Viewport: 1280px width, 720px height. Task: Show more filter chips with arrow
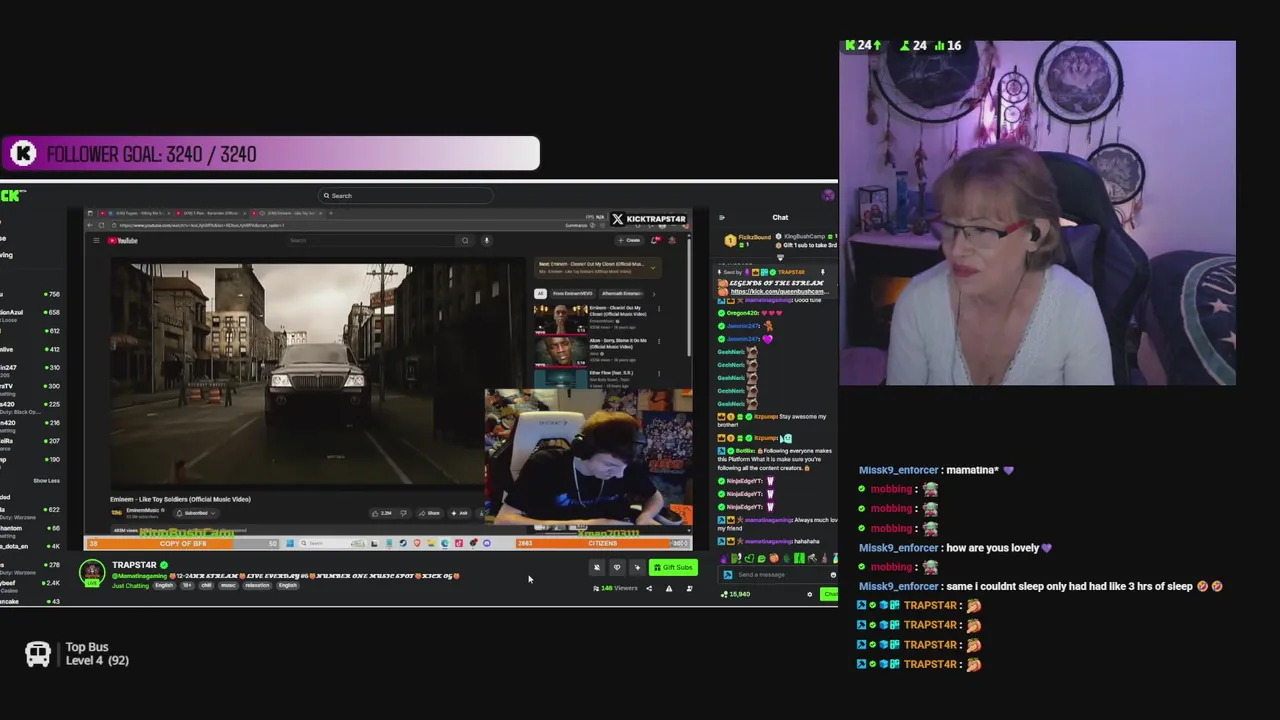click(654, 294)
